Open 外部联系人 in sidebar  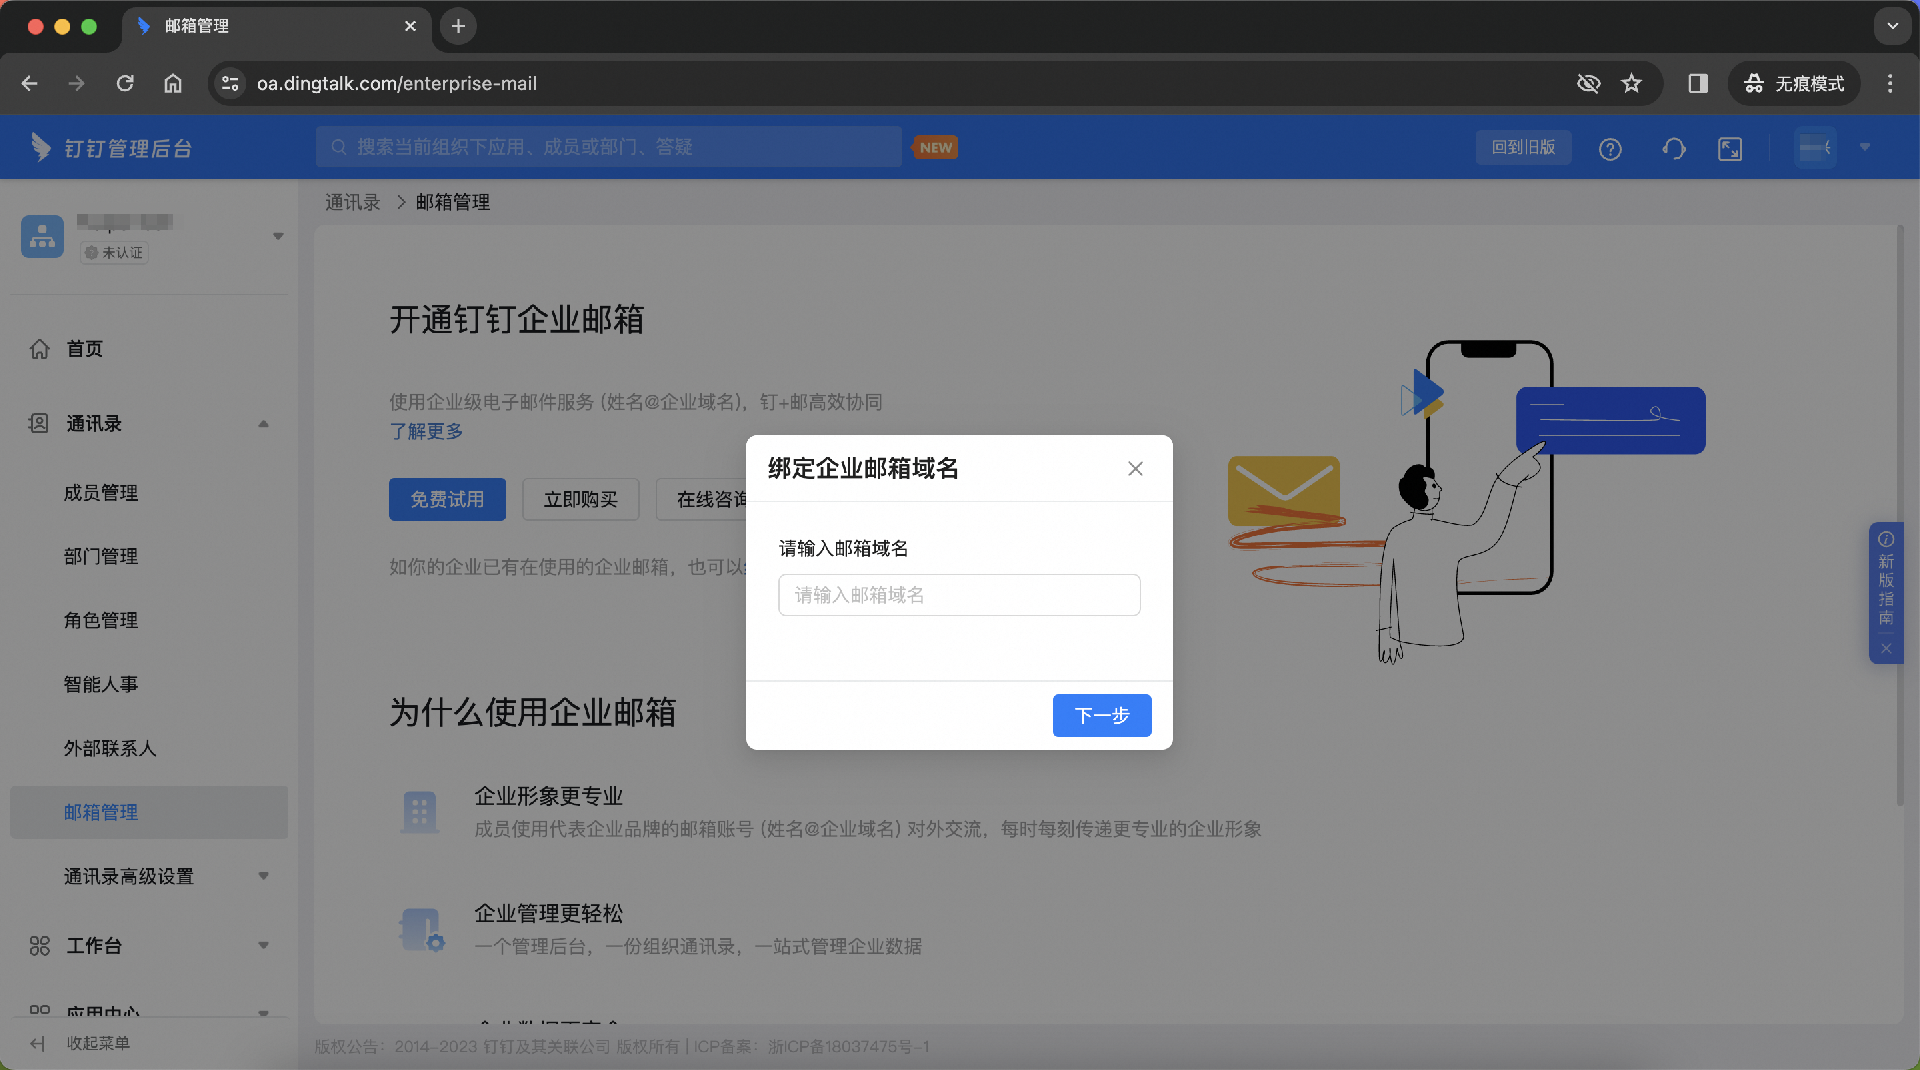[110, 748]
